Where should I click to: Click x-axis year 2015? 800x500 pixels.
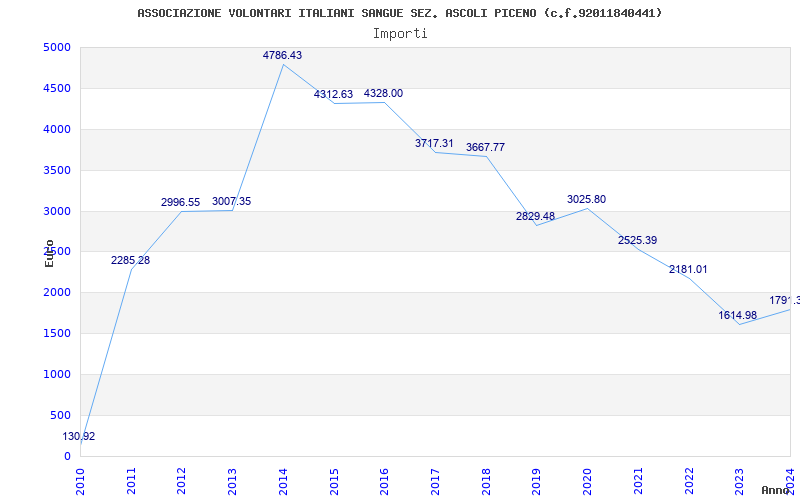click(334, 482)
